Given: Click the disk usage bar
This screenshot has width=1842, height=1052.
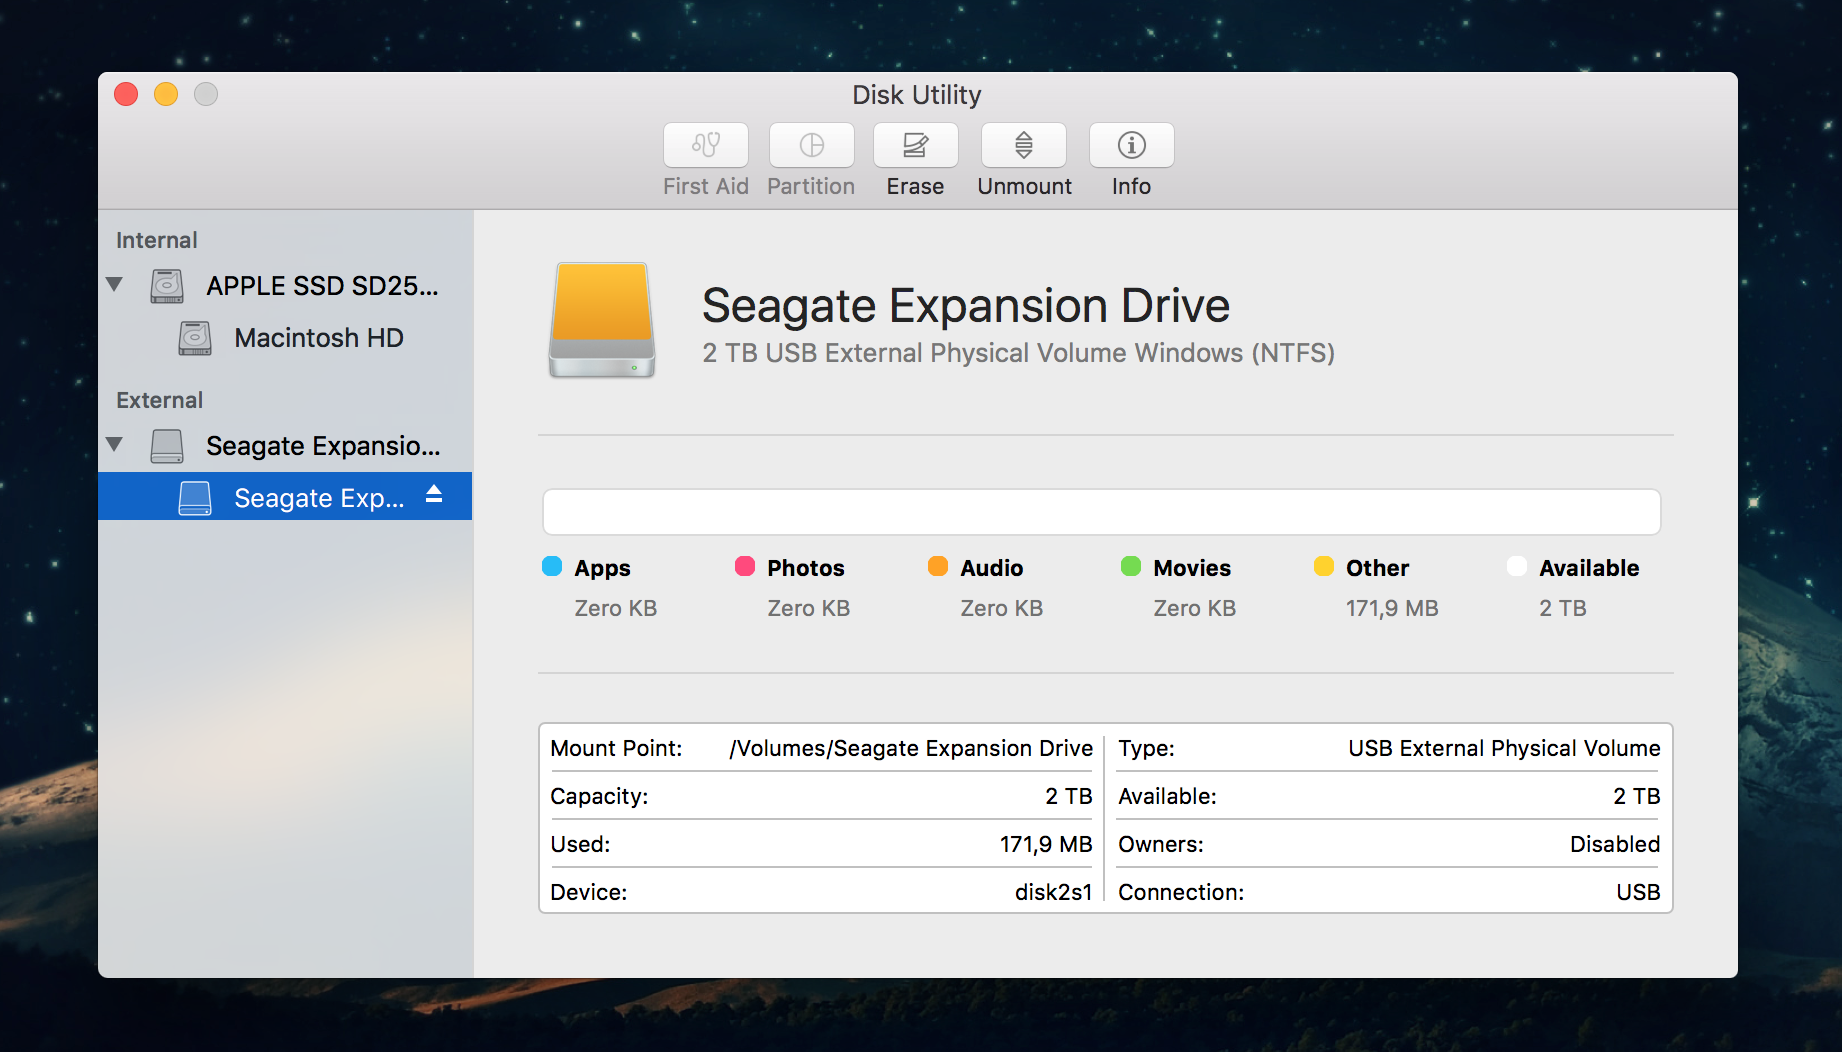Looking at the screenshot, I should pyautogui.click(x=1102, y=512).
